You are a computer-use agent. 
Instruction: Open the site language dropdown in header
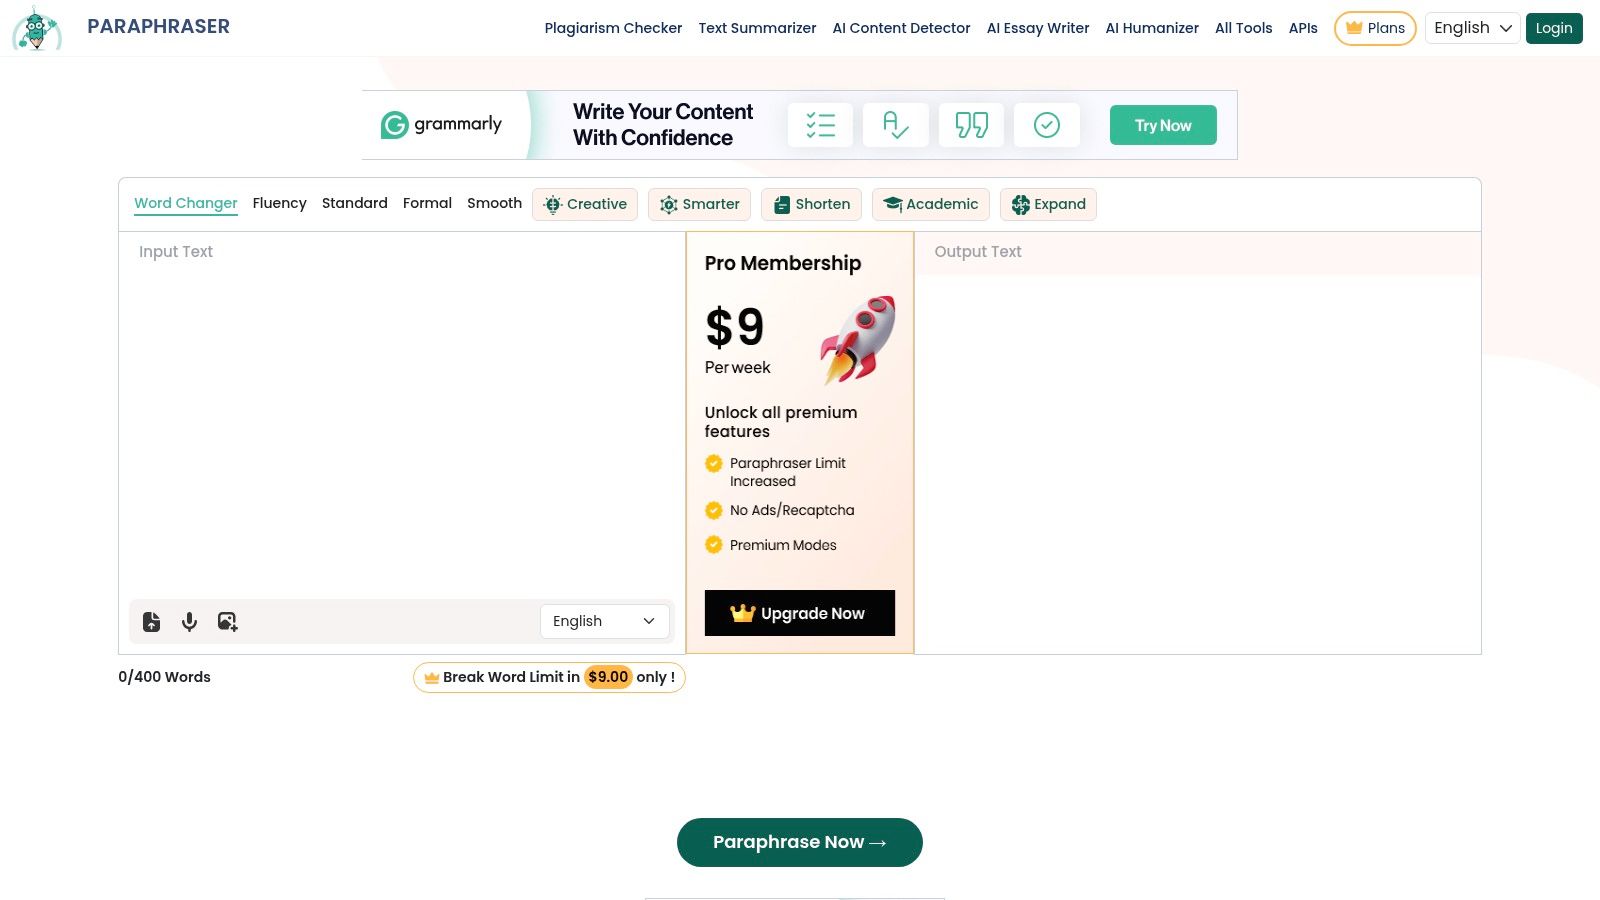tap(1472, 28)
